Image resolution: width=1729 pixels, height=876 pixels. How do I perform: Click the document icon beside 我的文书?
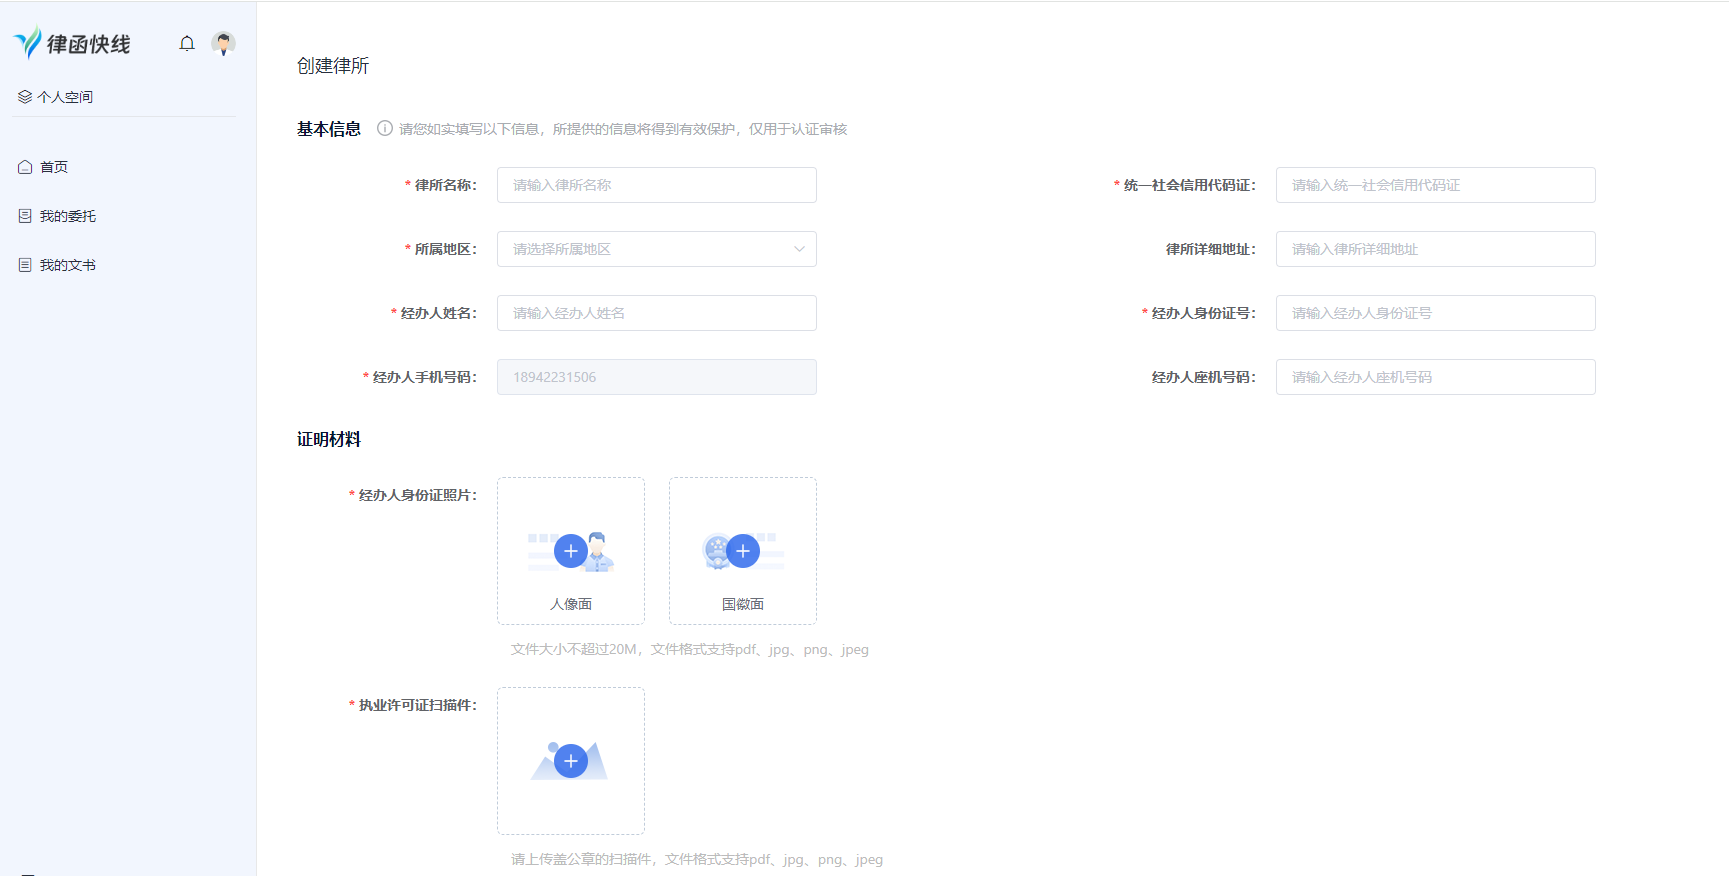[25, 265]
